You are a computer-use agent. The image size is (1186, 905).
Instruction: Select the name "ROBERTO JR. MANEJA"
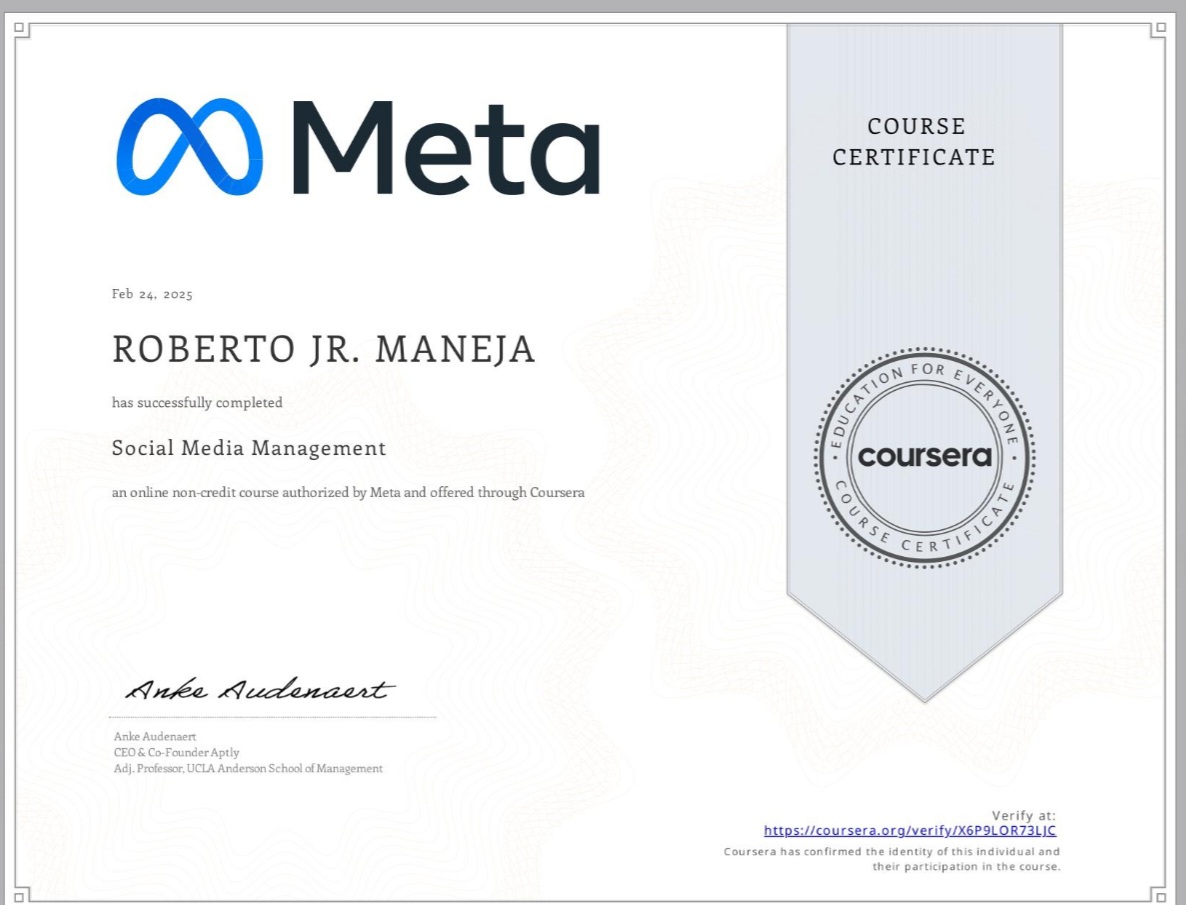tap(324, 350)
